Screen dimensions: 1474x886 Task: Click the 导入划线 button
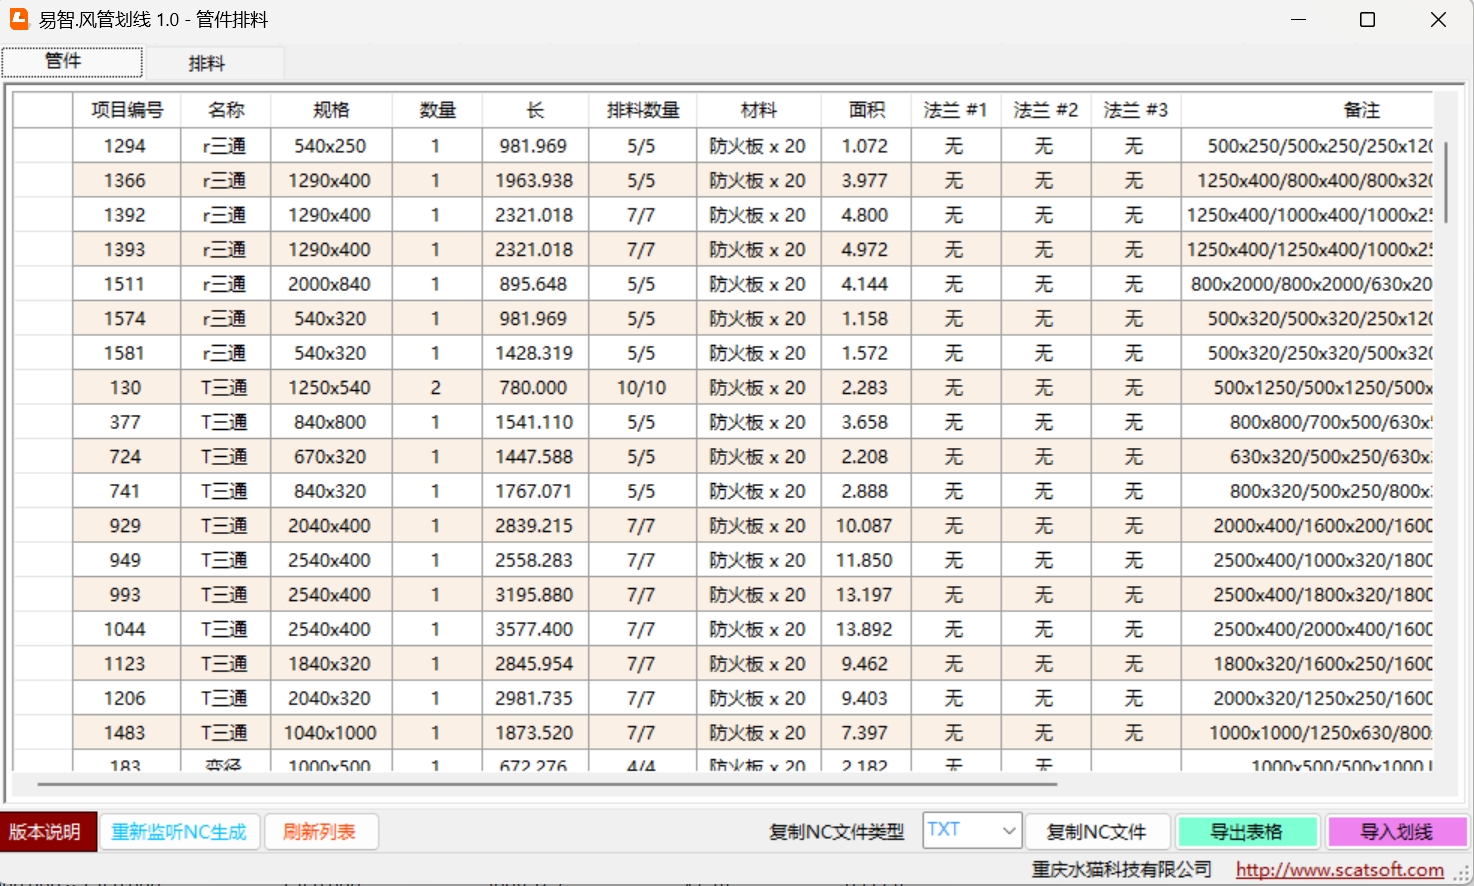coord(1396,832)
